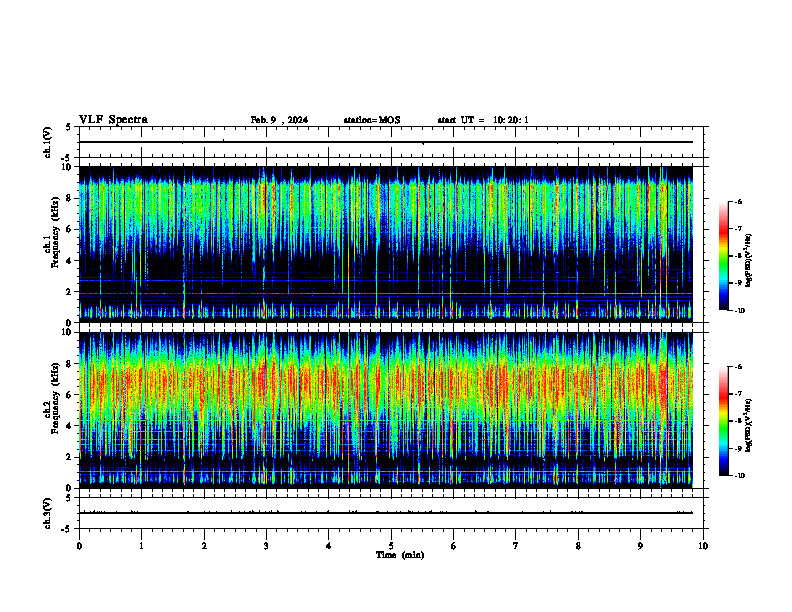Click the "6" kHz tick on ch.2 frequency axis
This screenshot has height=612, width=792.
[69, 395]
